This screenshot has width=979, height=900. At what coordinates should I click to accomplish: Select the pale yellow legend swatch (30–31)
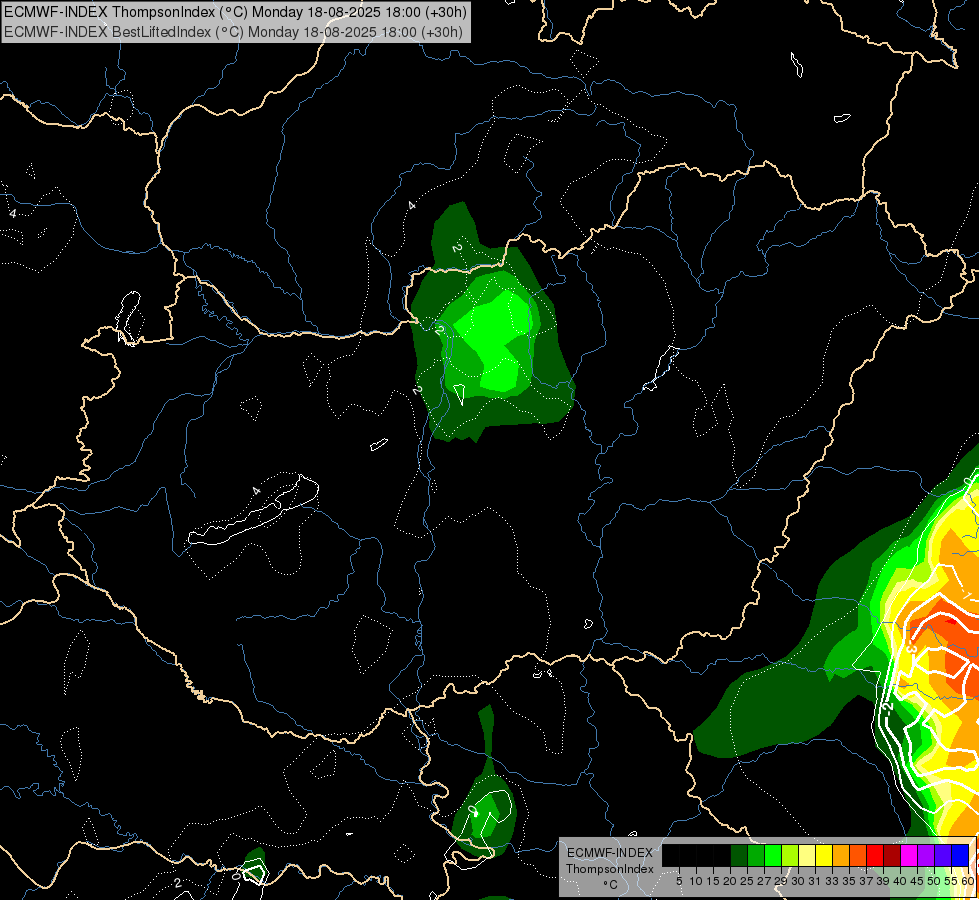tap(807, 856)
